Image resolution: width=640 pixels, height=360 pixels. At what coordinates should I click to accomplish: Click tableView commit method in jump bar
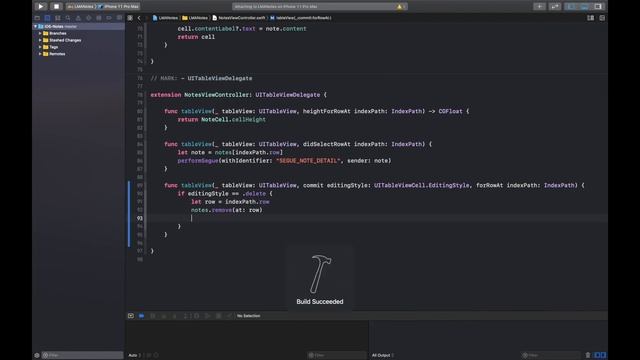pos(301,18)
